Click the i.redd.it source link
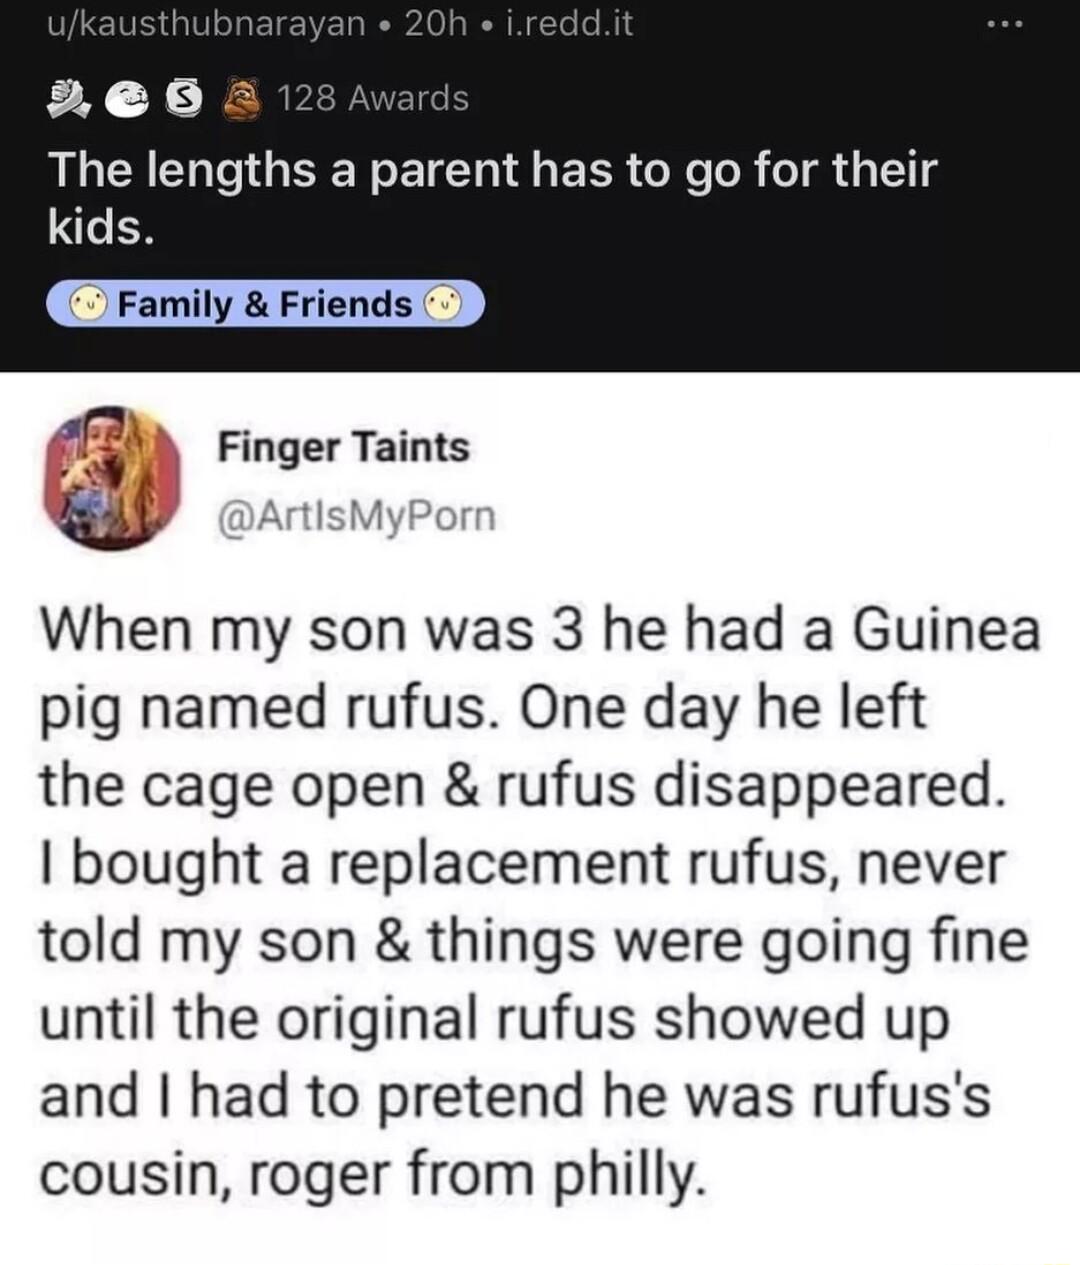Image resolution: width=1080 pixels, height=1265 pixels. (x=566, y=25)
